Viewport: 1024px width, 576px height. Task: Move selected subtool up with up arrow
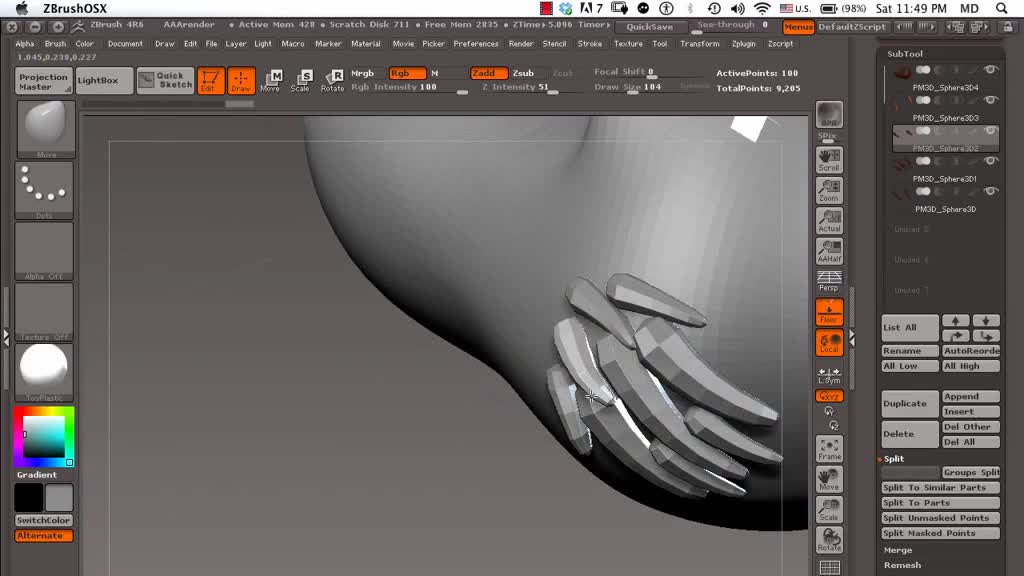(955, 321)
